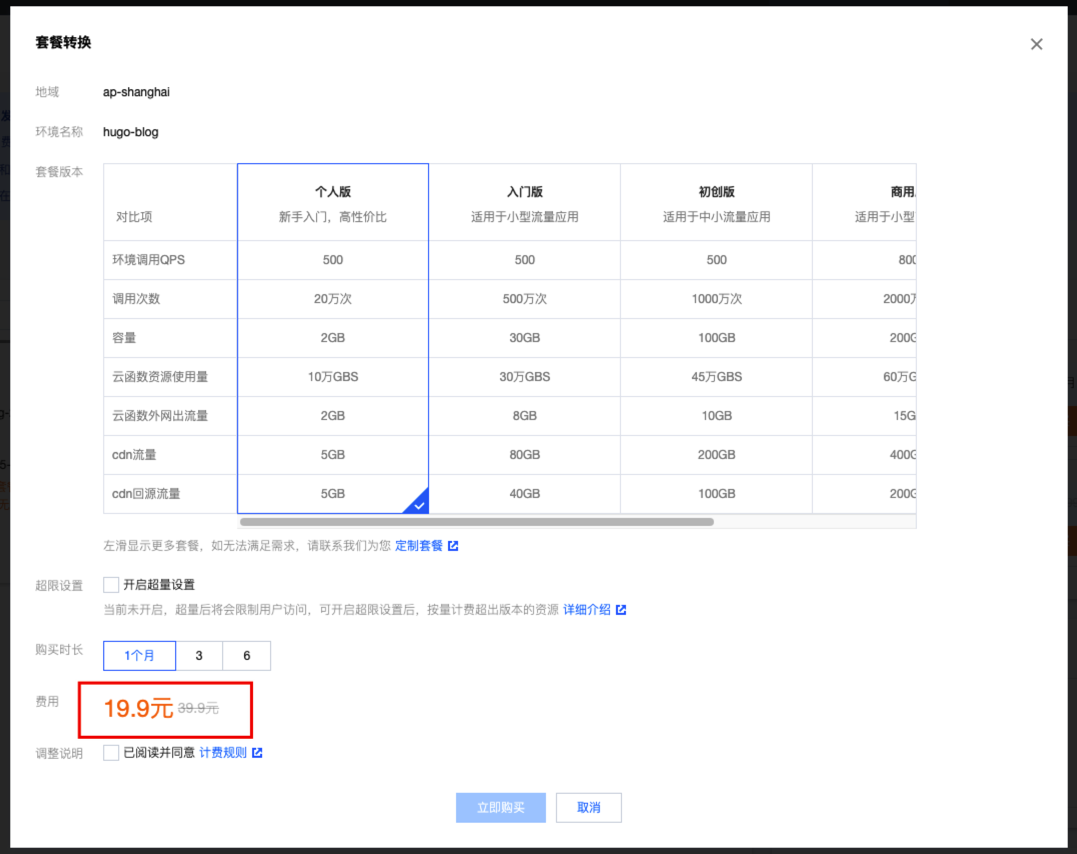The width and height of the screenshot is (1077, 854).
Task: Click the blue checkmark on 个人版
Action: (x=418, y=504)
